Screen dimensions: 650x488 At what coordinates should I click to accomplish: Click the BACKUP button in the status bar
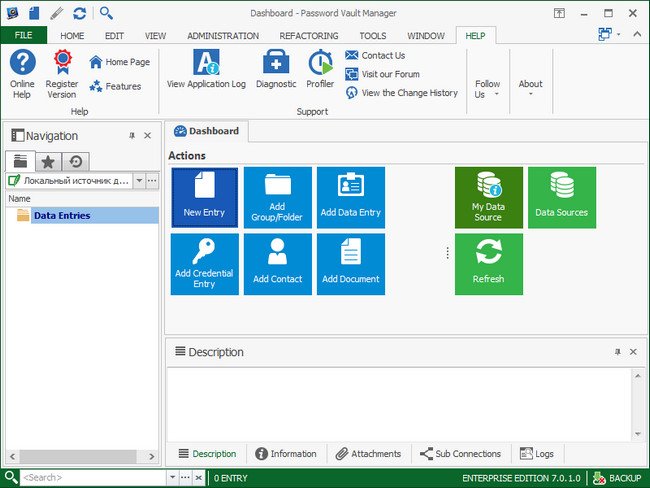click(x=617, y=478)
